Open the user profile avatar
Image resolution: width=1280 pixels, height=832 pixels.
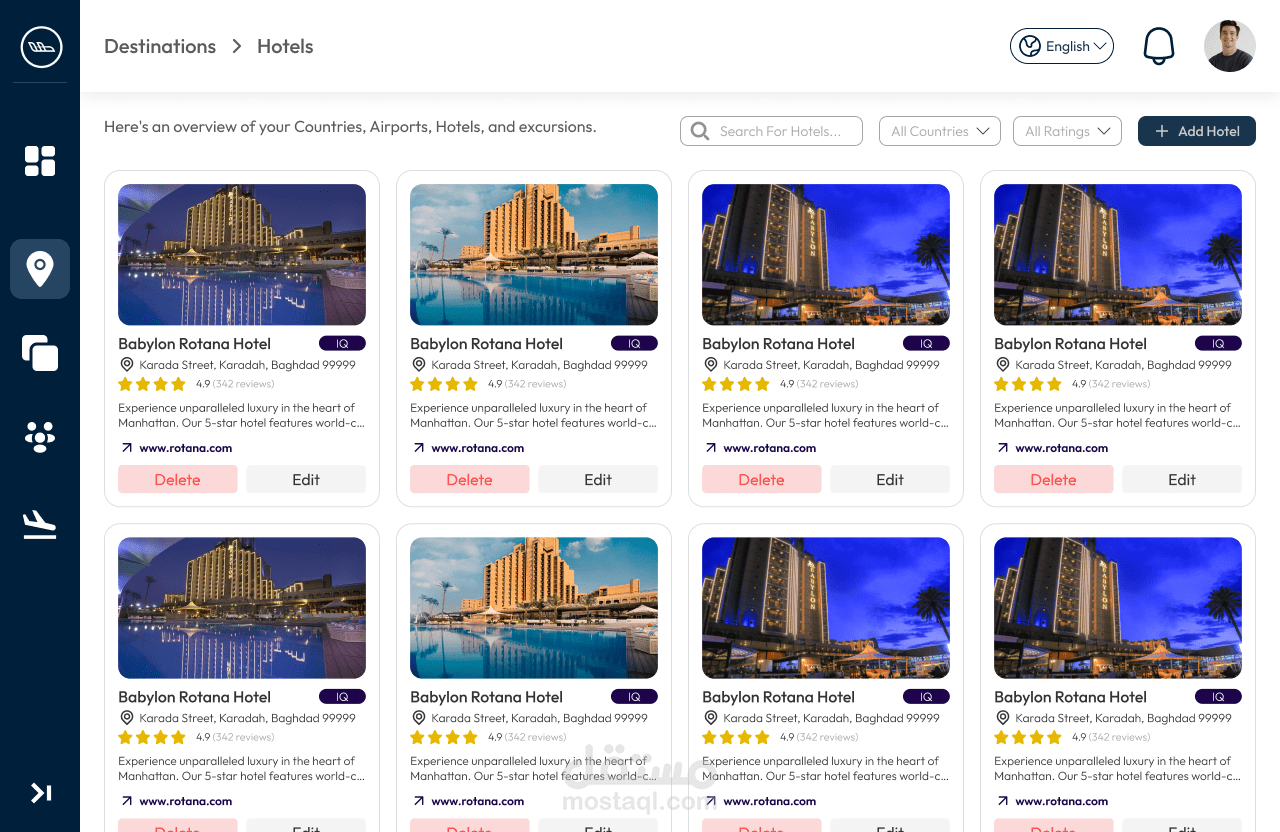click(x=1229, y=46)
